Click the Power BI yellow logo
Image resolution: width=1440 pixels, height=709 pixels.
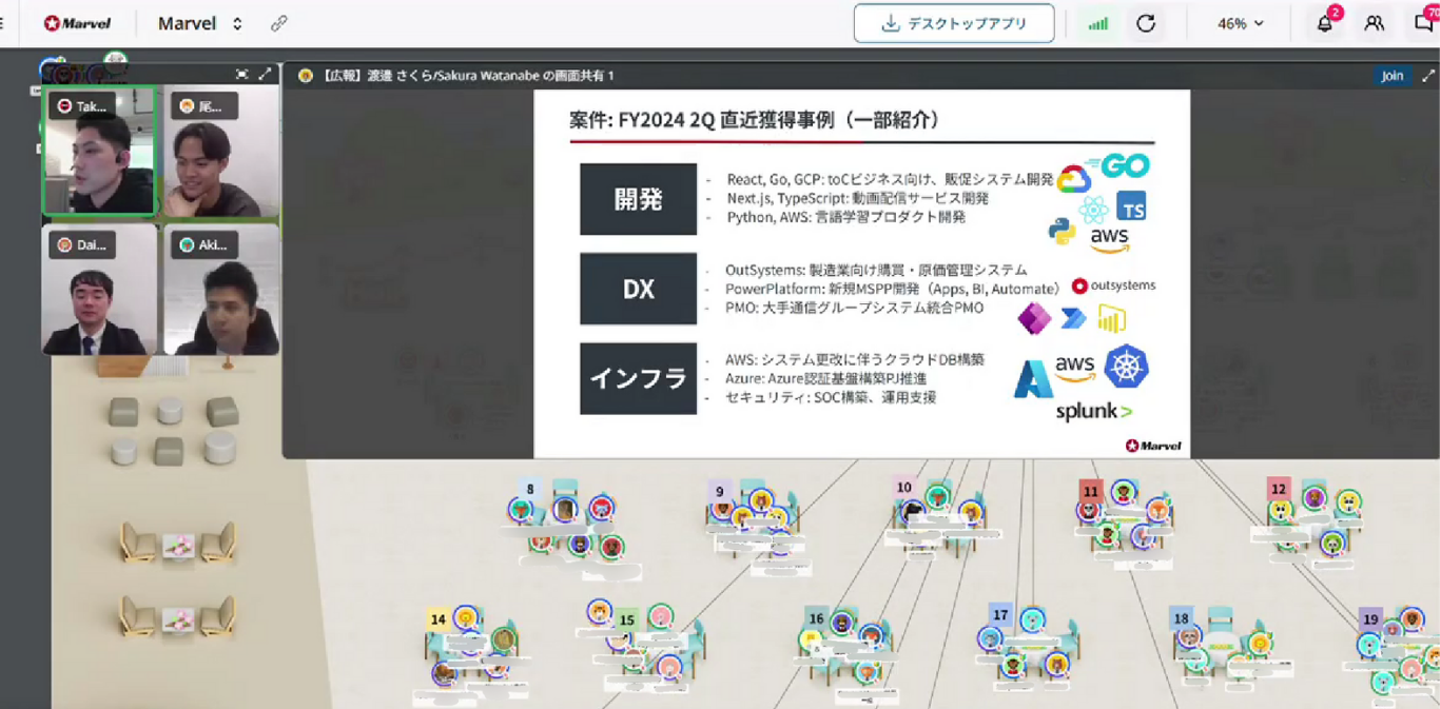(x=1112, y=319)
